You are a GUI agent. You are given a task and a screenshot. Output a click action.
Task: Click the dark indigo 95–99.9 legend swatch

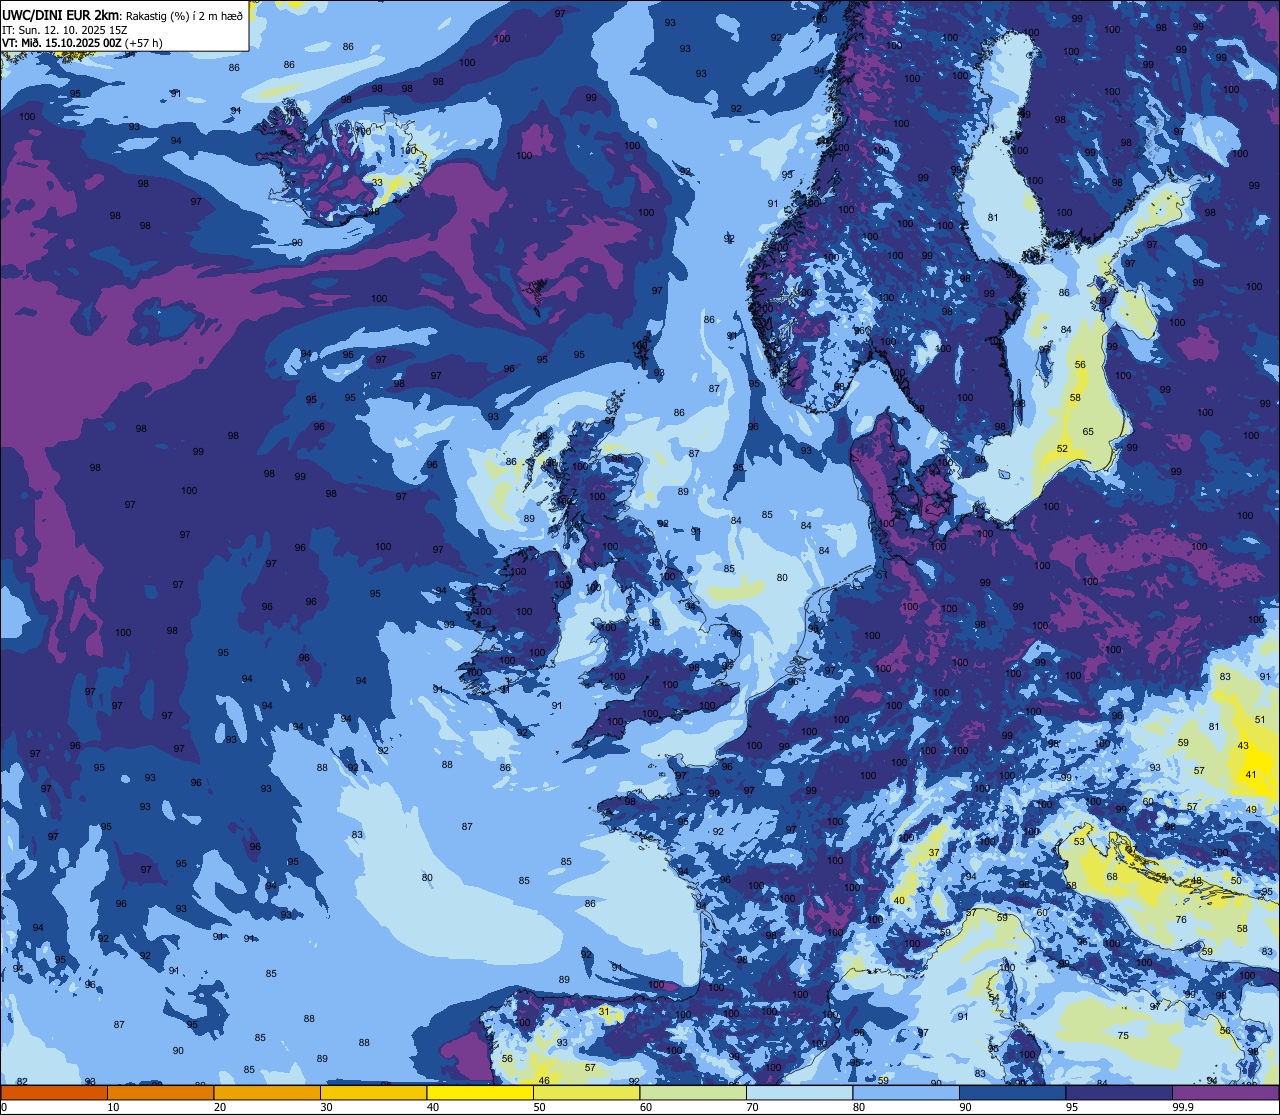[x=1119, y=1092]
